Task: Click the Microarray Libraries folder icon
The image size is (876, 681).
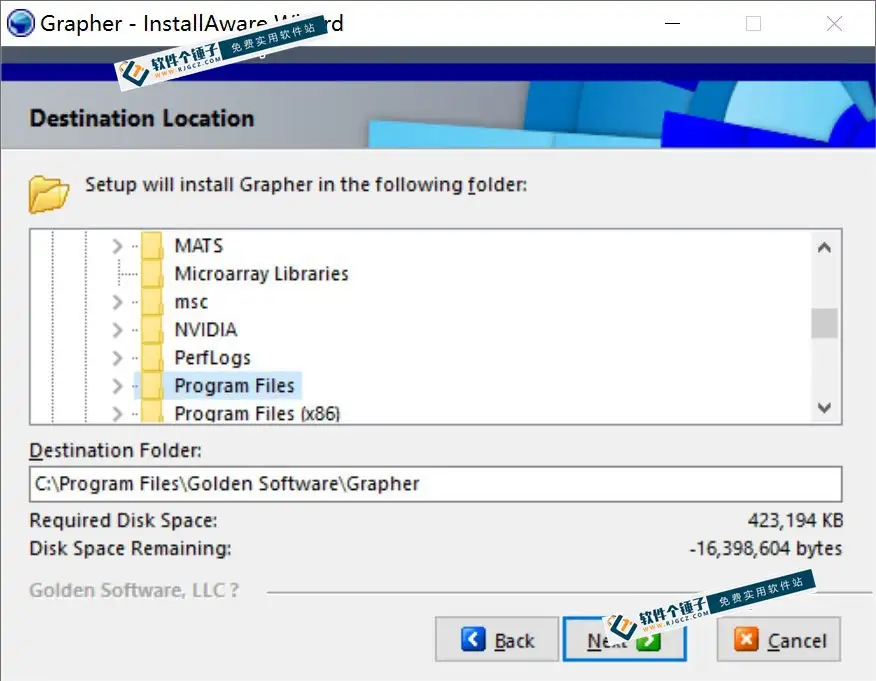Action: click(x=152, y=274)
